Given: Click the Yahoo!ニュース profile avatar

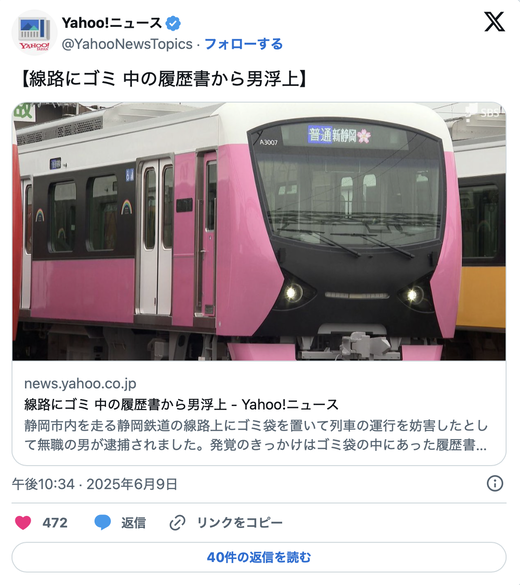Looking at the screenshot, I should [x=34, y=33].
